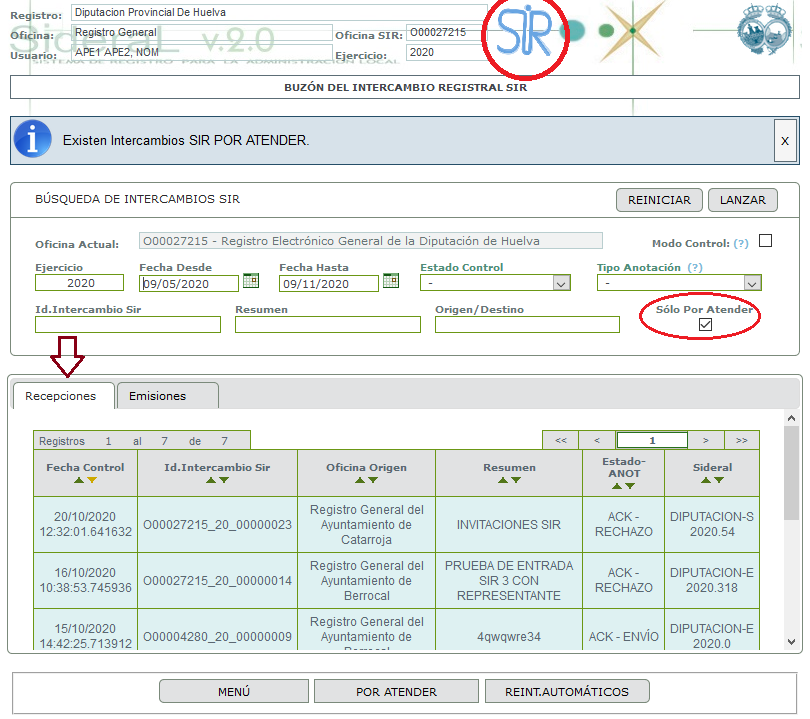Open REINT.AUTOMÁTICOS
Viewport: 810px width, 719px height.
point(567,692)
